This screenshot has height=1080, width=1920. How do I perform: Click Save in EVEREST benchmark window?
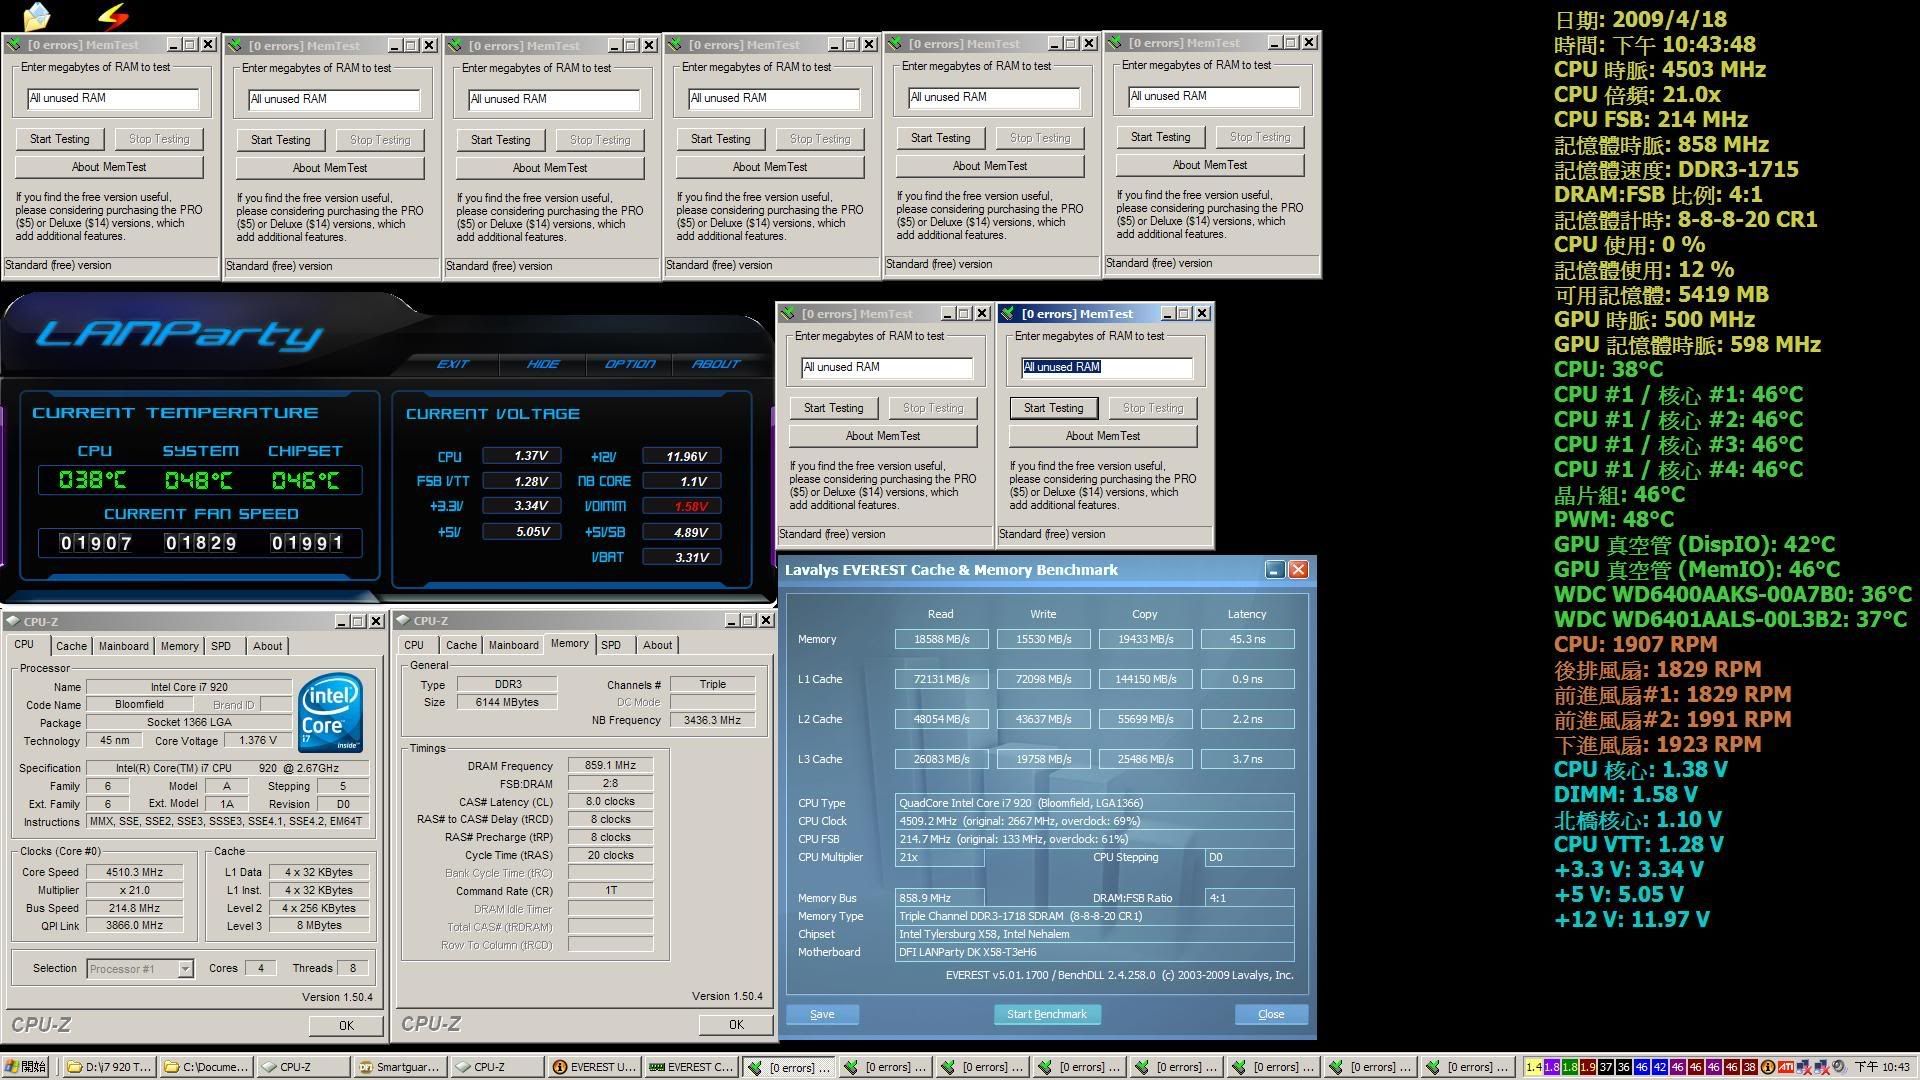[x=820, y=1014]
